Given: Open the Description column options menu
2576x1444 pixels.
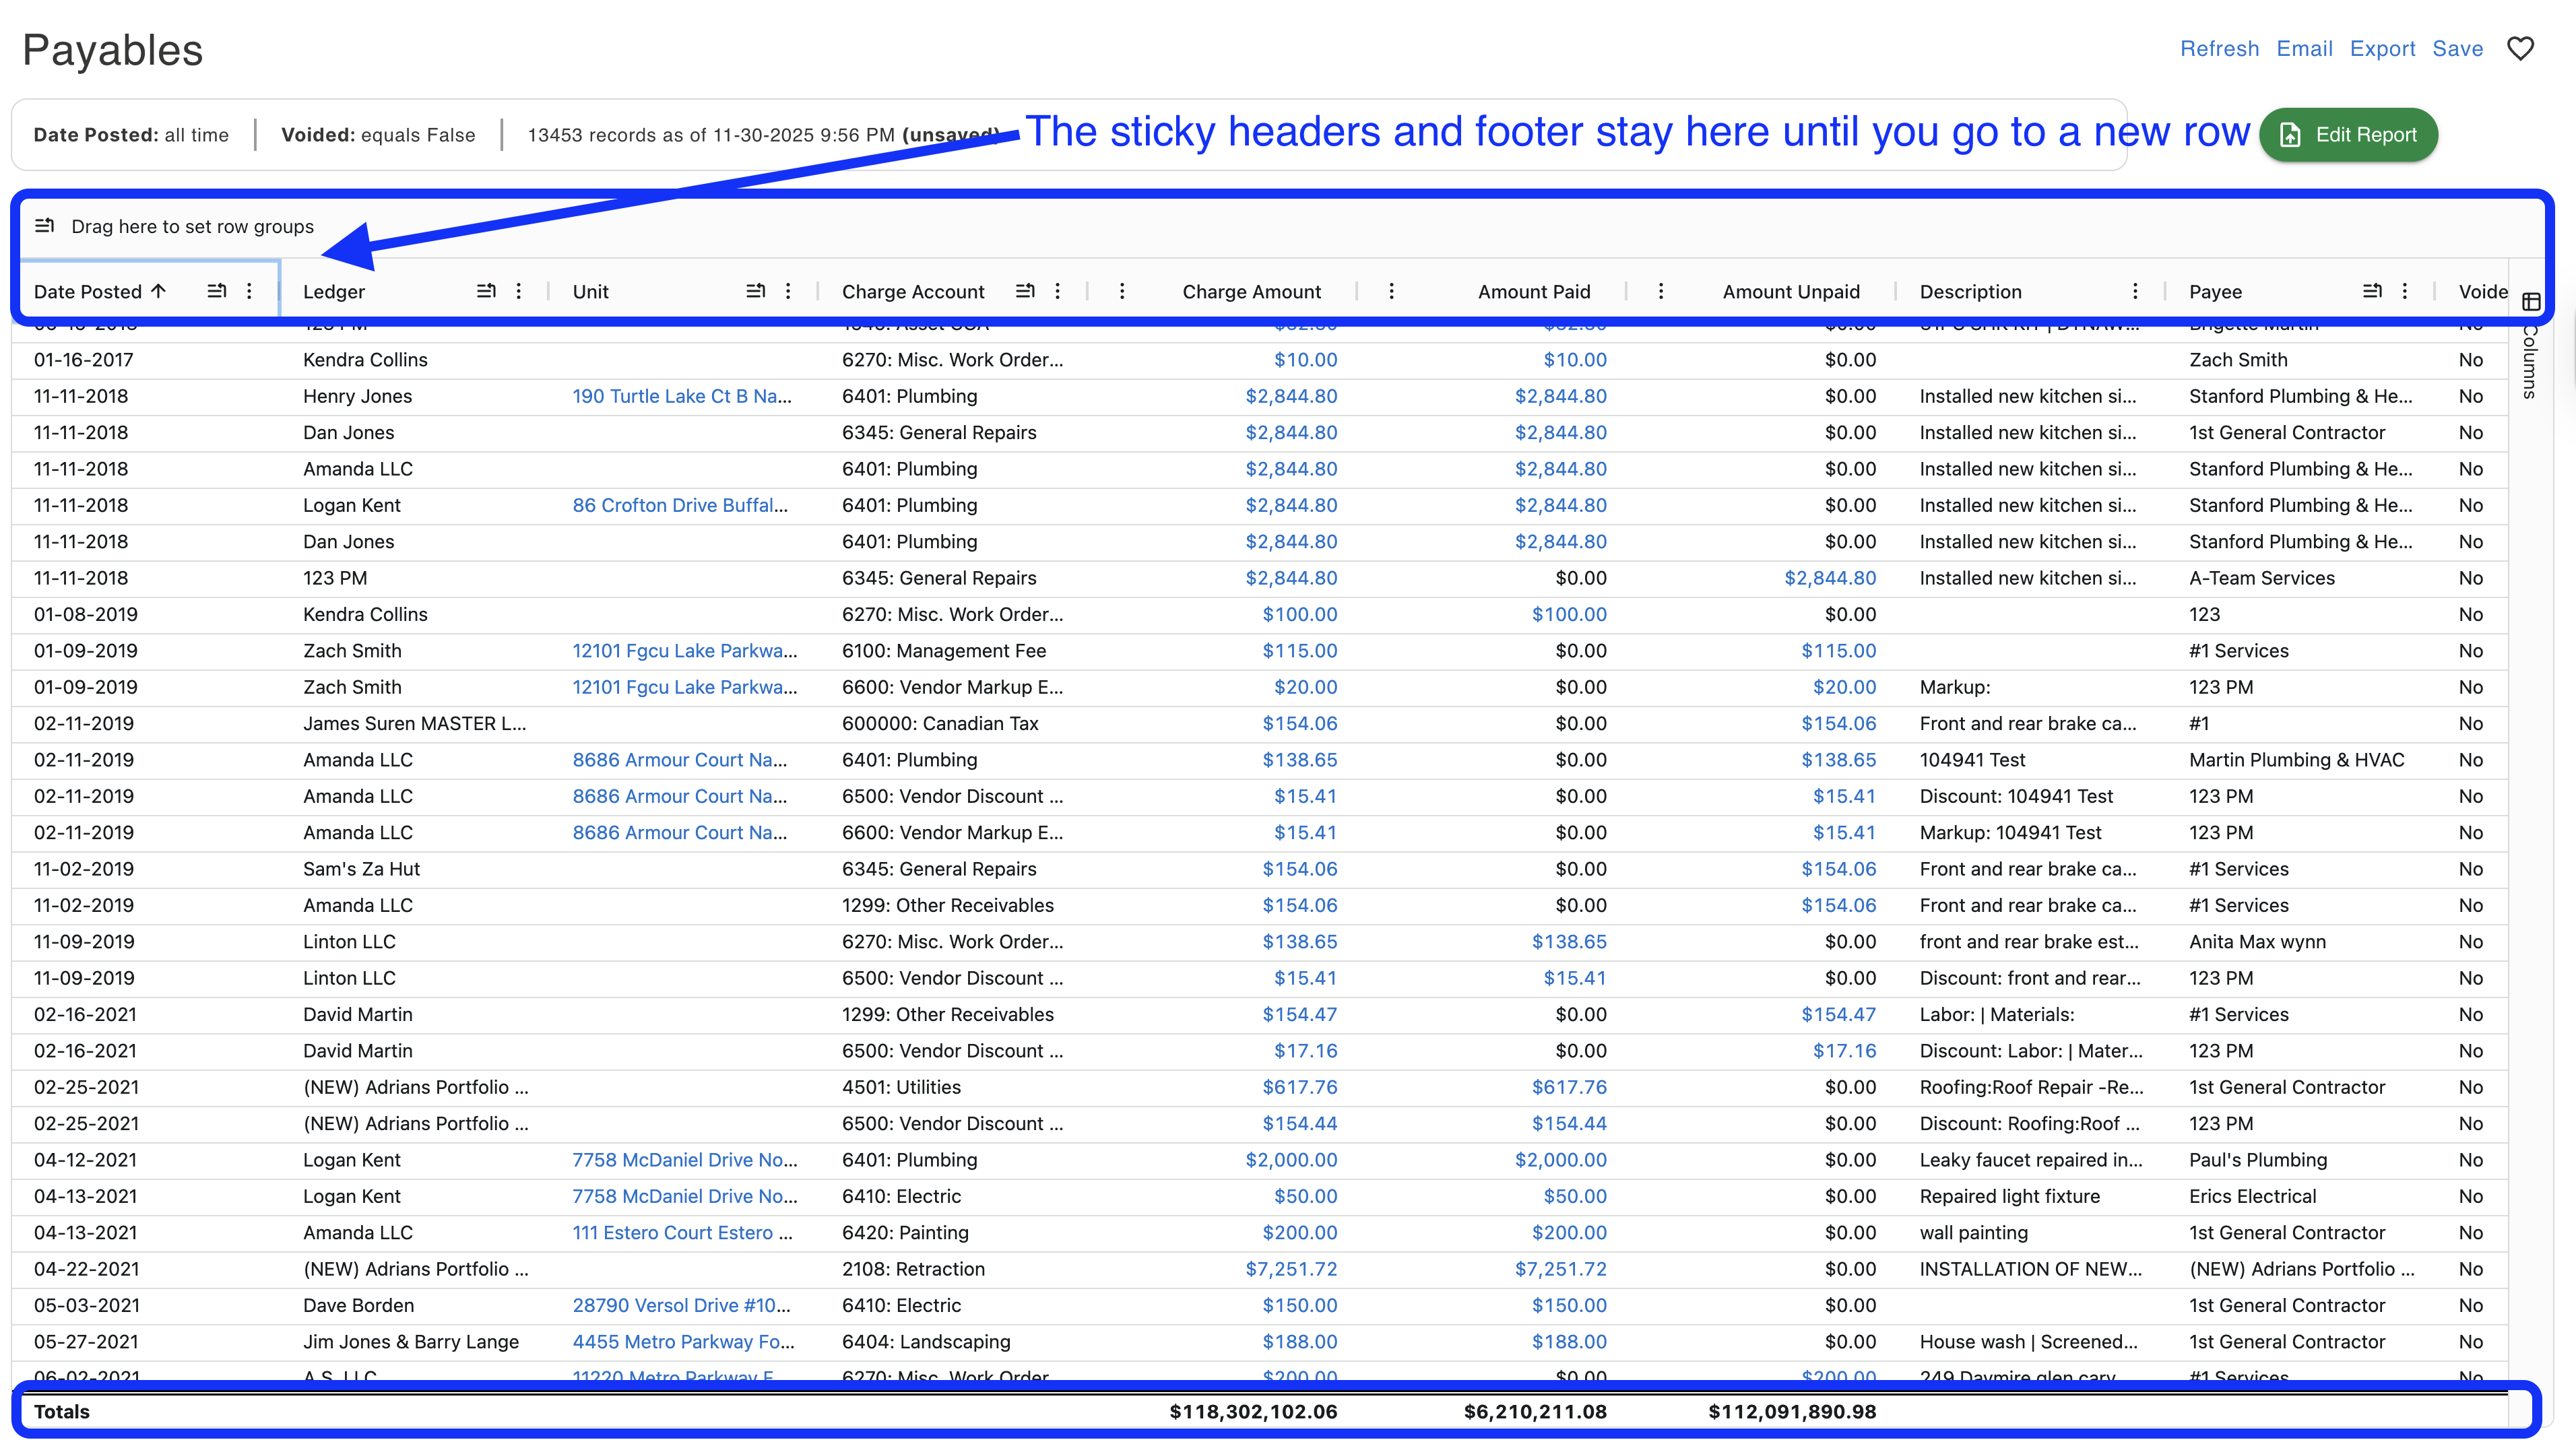Looking at the screenshot, I should pyautogui.click(x=2135, y=291).
